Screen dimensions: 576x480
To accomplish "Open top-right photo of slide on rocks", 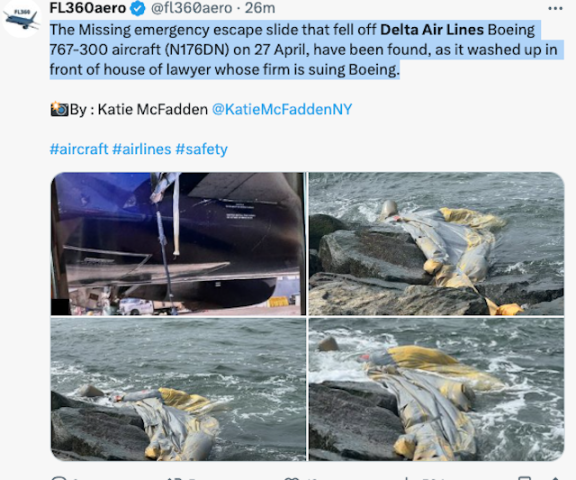I will click(x=436, y=243).
